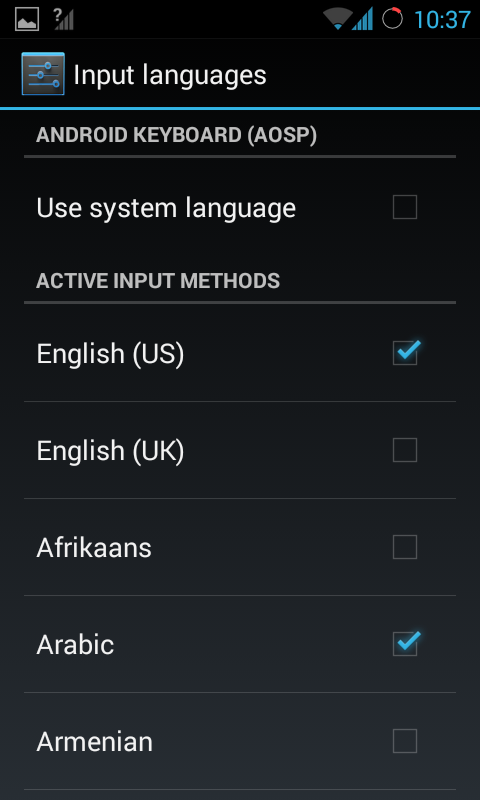Tap the 10:37 clock in status bar
This screenshot has height=800, width=480.
(442, 20)
